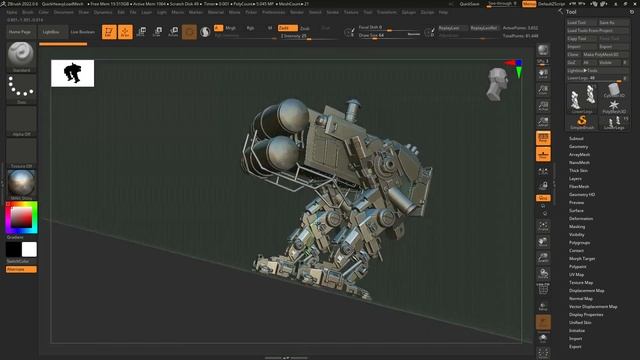Open the Preferences menu
640x360 pixels.
(x=273, y=12)
